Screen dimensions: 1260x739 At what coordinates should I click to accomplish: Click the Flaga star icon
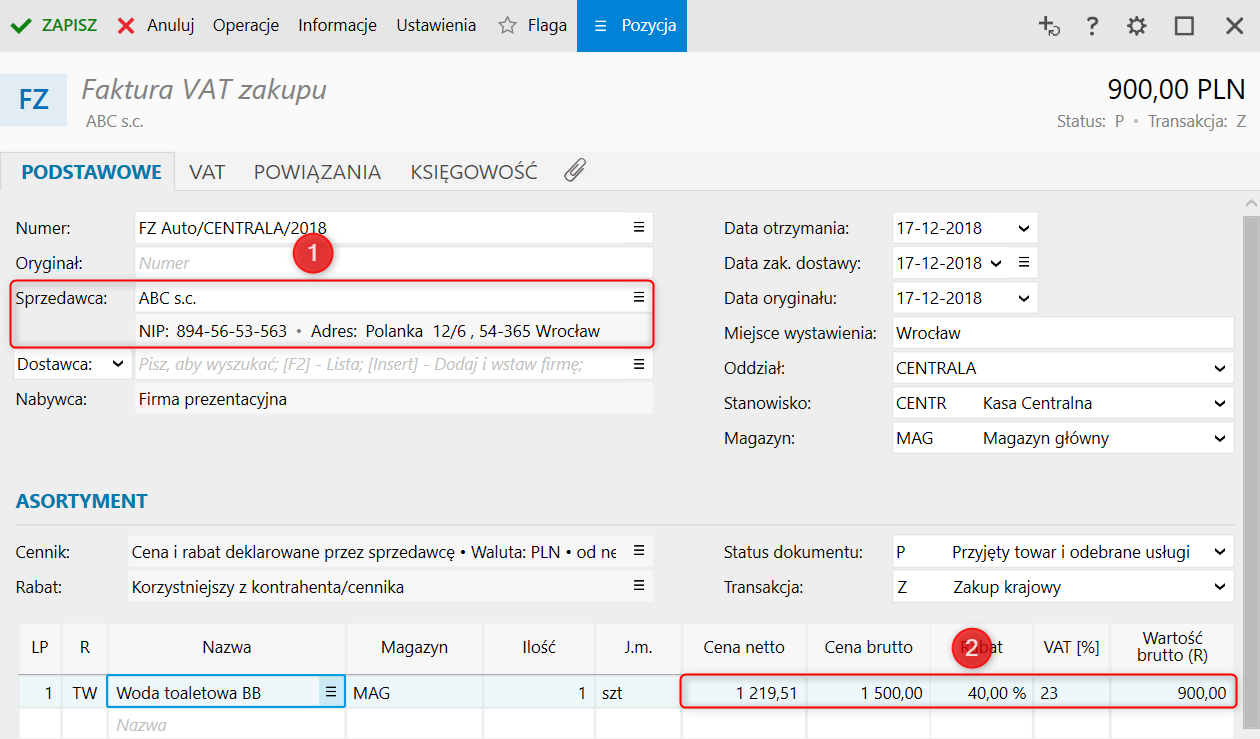coord(508,26)
